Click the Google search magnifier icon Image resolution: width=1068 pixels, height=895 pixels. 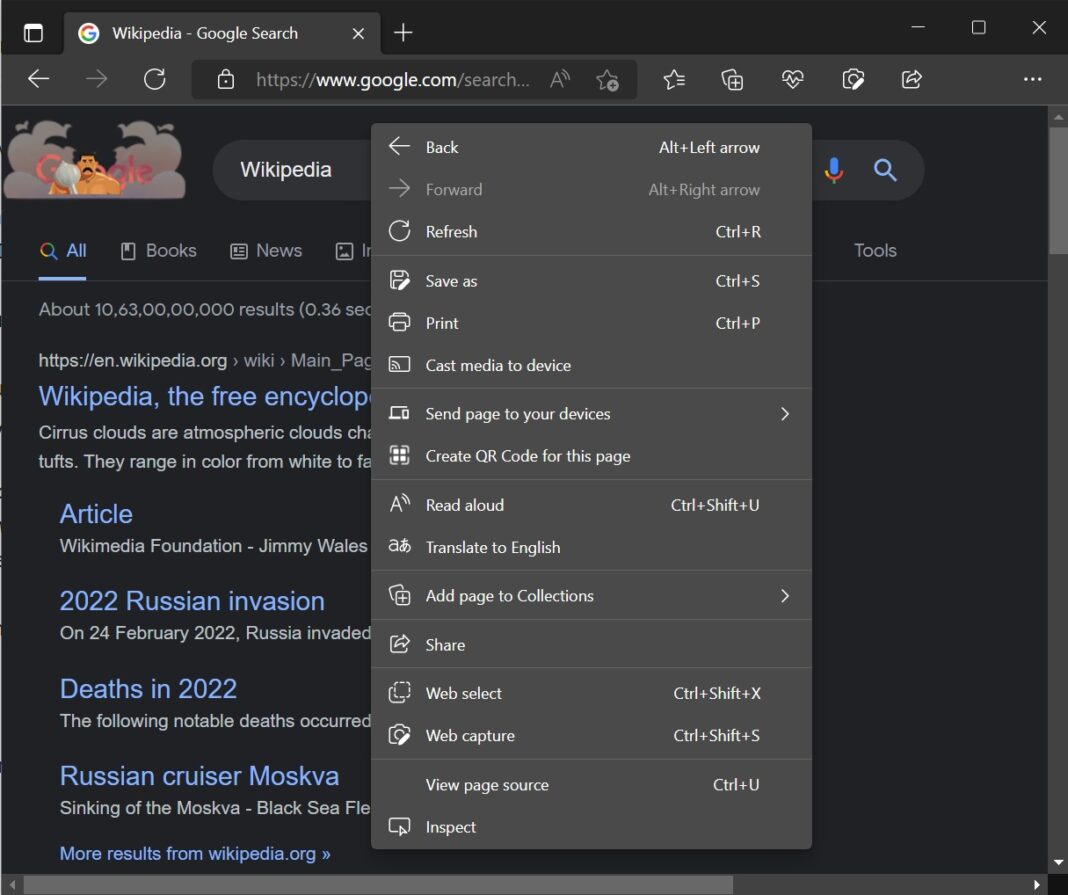[x=885, y=170]
